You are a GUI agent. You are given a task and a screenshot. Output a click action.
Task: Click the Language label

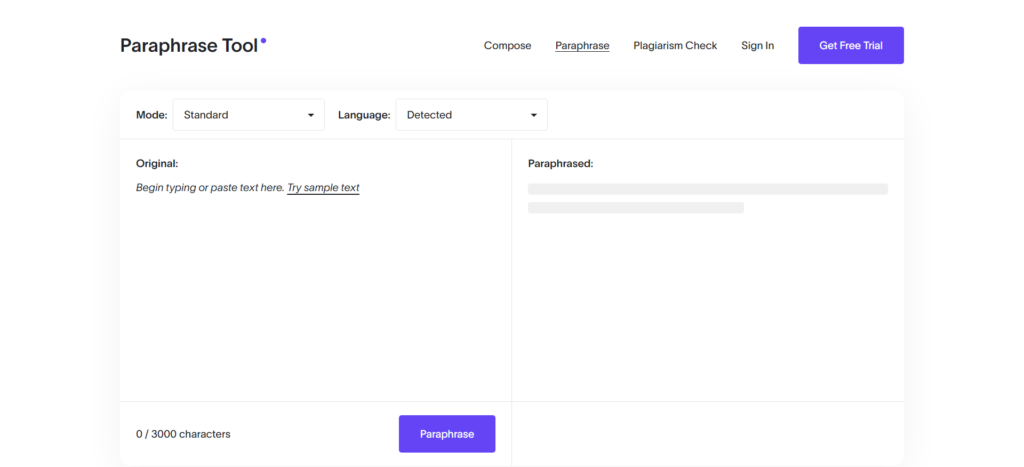point(364,115)
